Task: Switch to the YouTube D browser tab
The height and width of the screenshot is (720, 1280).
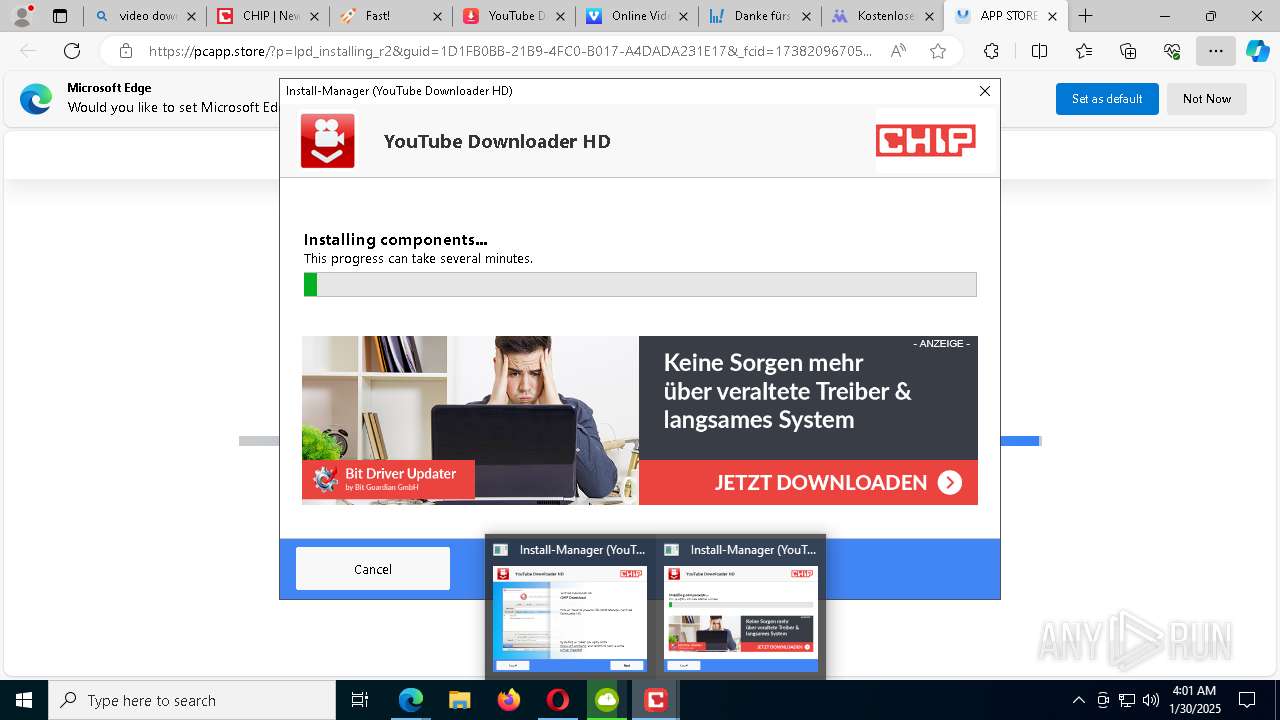Action: point(514,16)
